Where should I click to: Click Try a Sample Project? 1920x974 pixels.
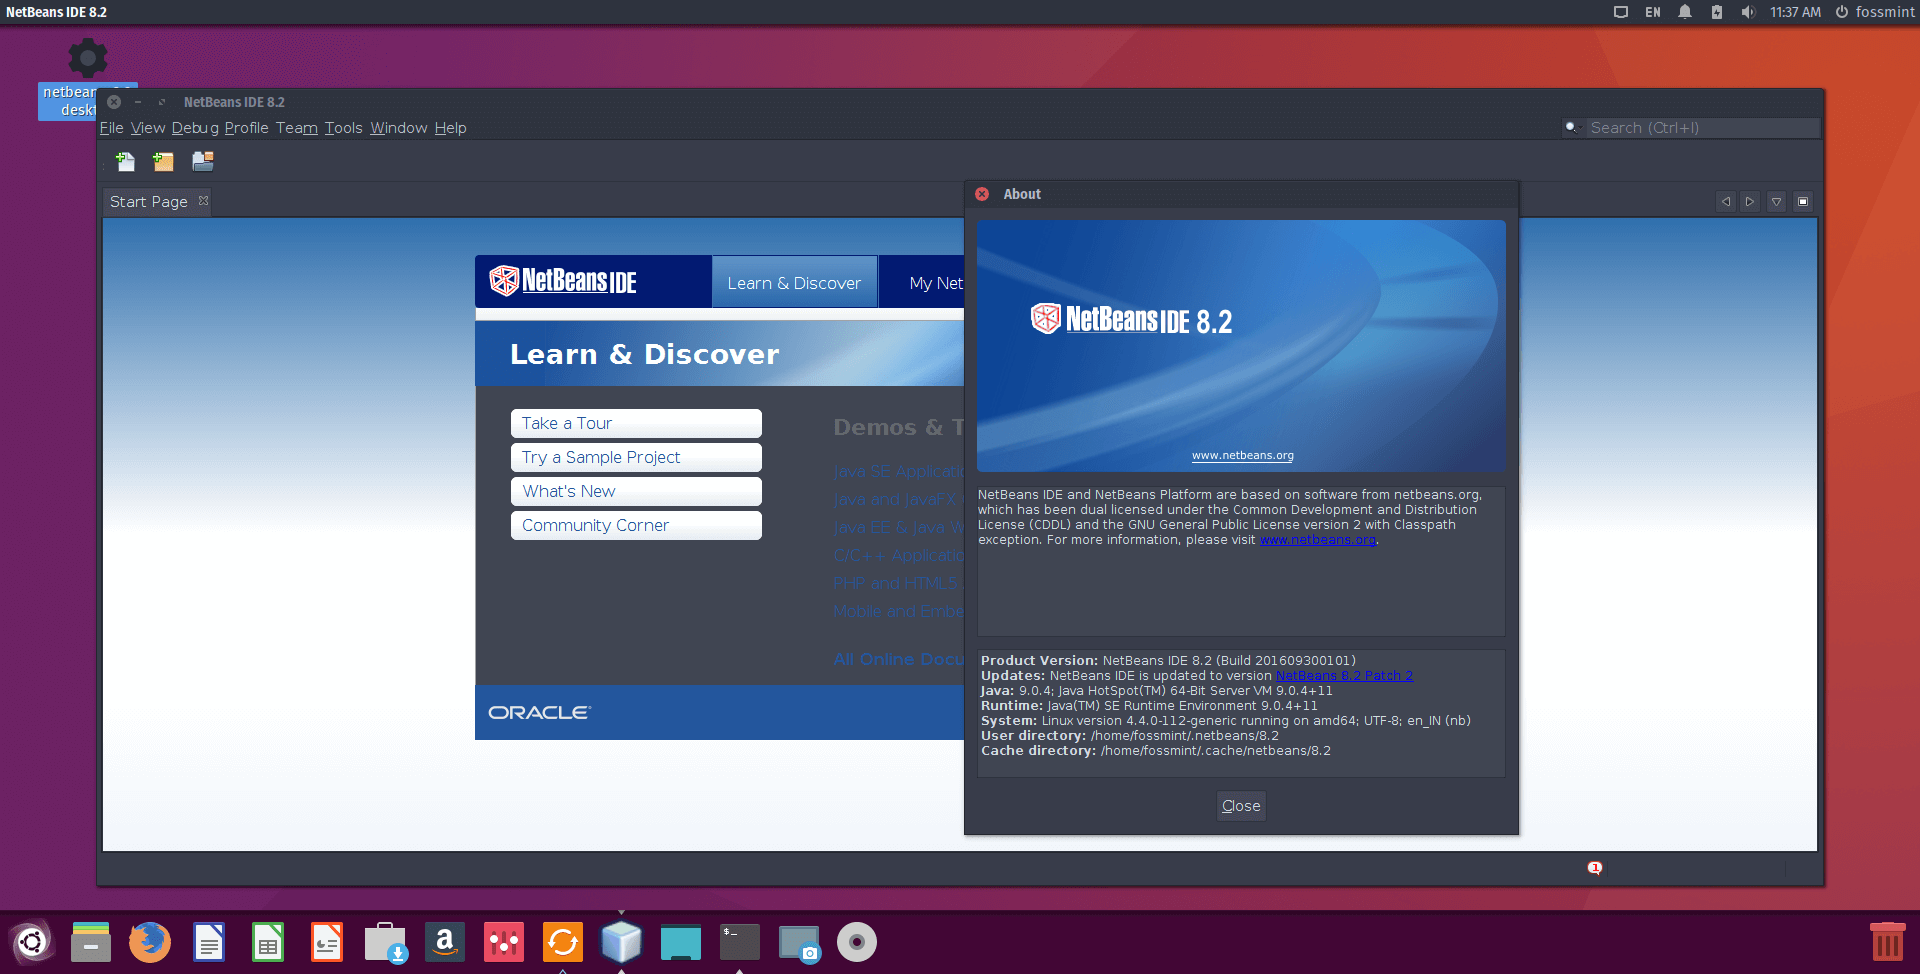pos(636,457)
